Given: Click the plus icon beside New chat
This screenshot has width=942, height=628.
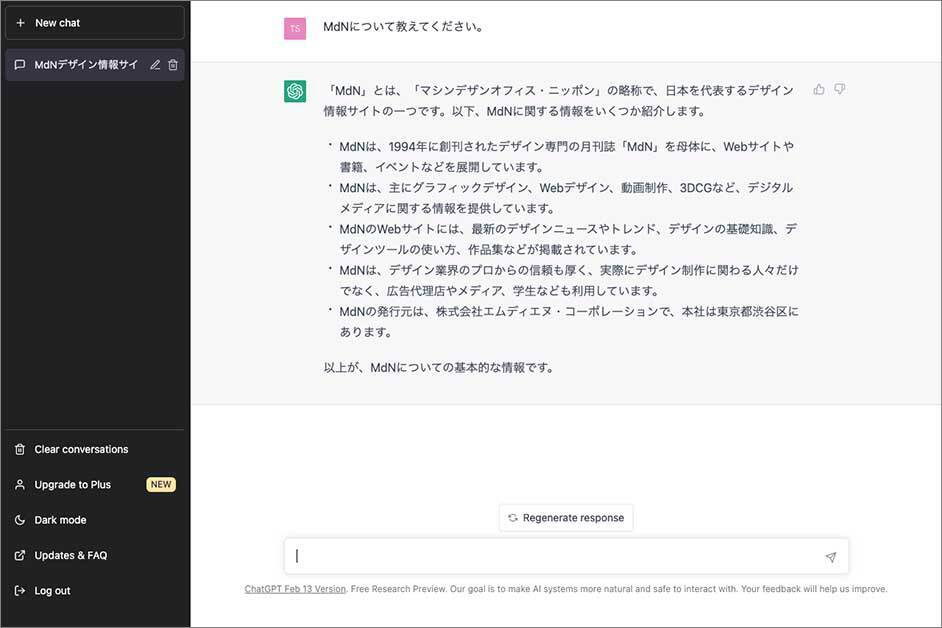Looking at the screenshot, I should [20, 23].
